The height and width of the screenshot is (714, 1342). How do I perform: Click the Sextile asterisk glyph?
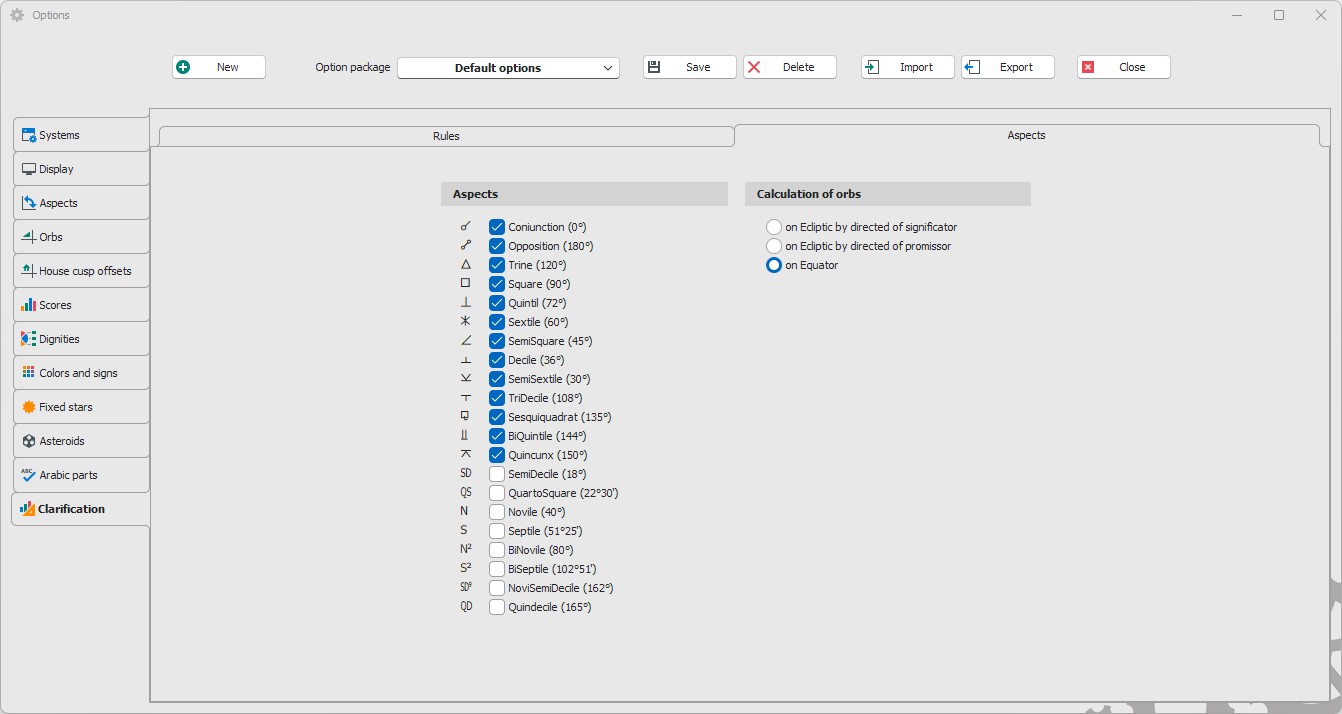465,322
